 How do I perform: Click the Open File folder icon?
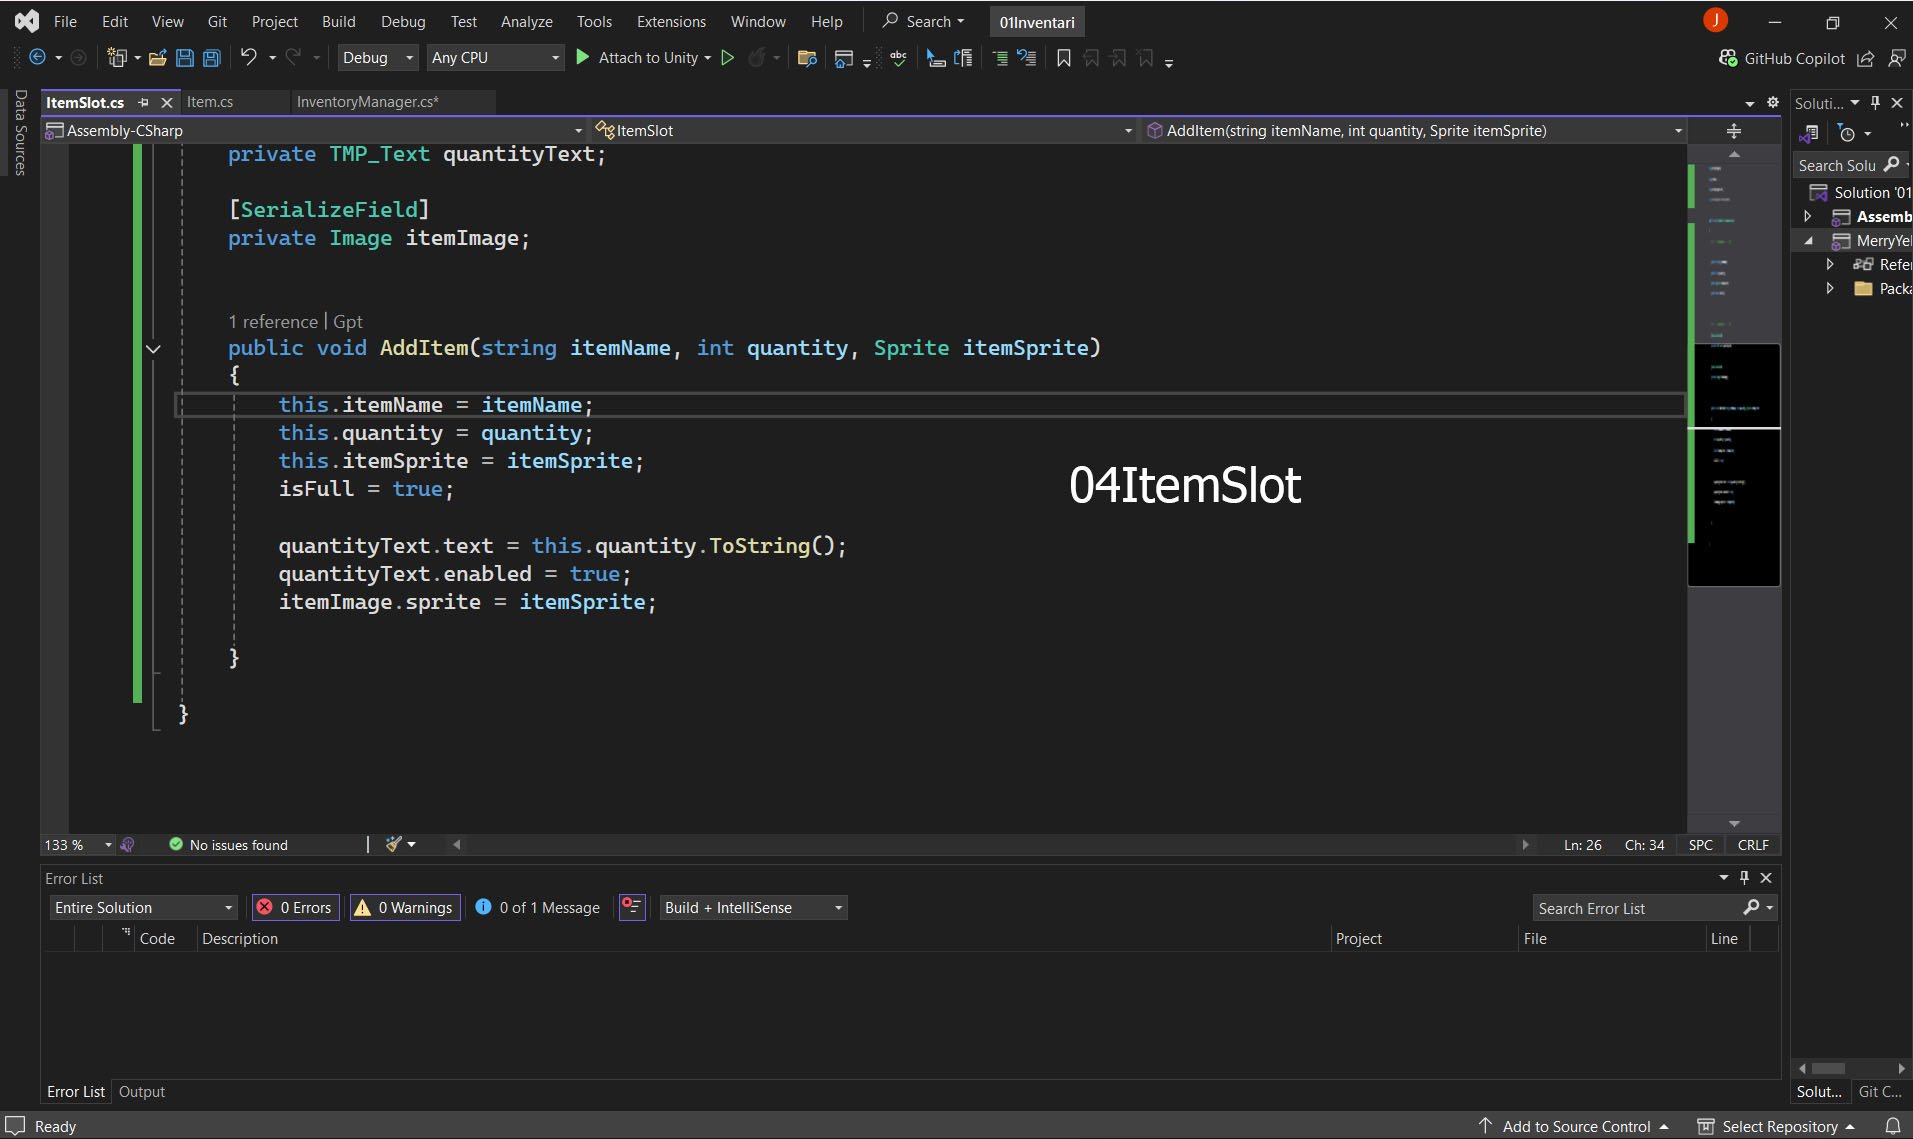(157, 58)
